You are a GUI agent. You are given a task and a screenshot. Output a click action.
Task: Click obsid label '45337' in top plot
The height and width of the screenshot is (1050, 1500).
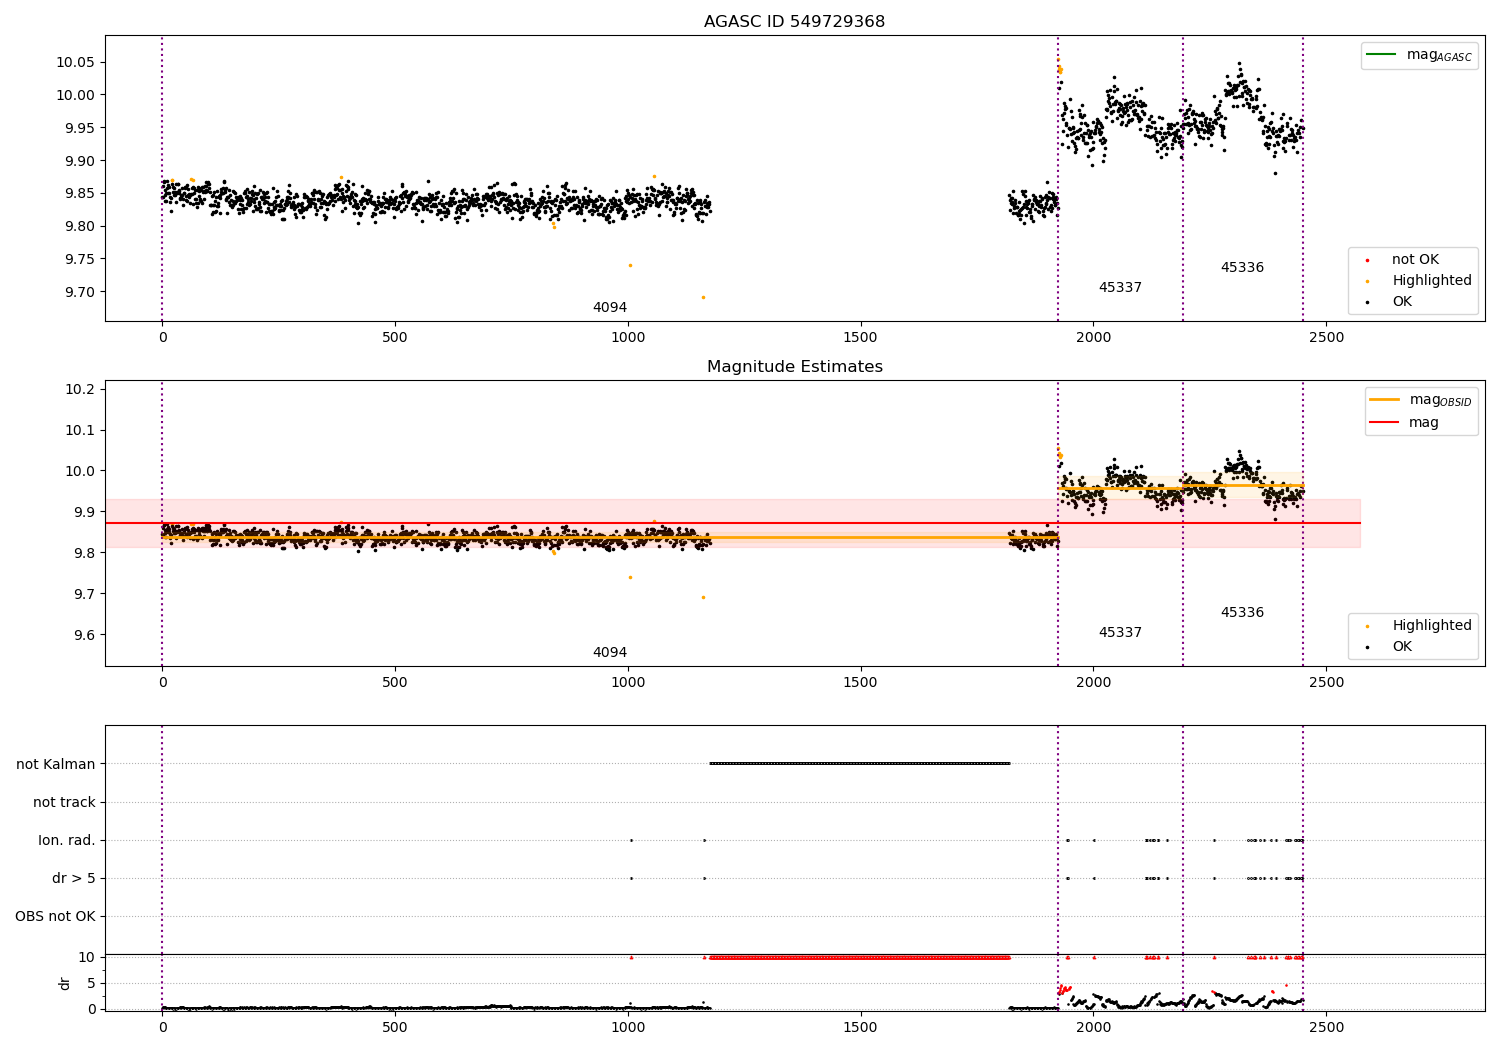(x=1120, y=288)
